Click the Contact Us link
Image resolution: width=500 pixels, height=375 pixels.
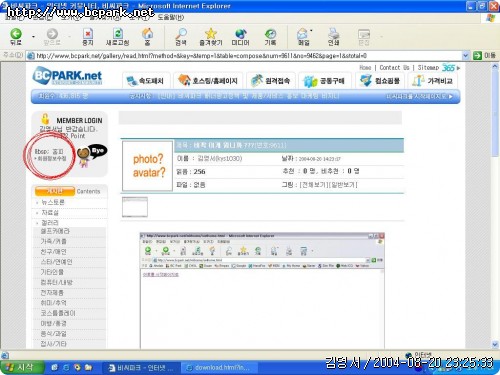tap(394, 67)
